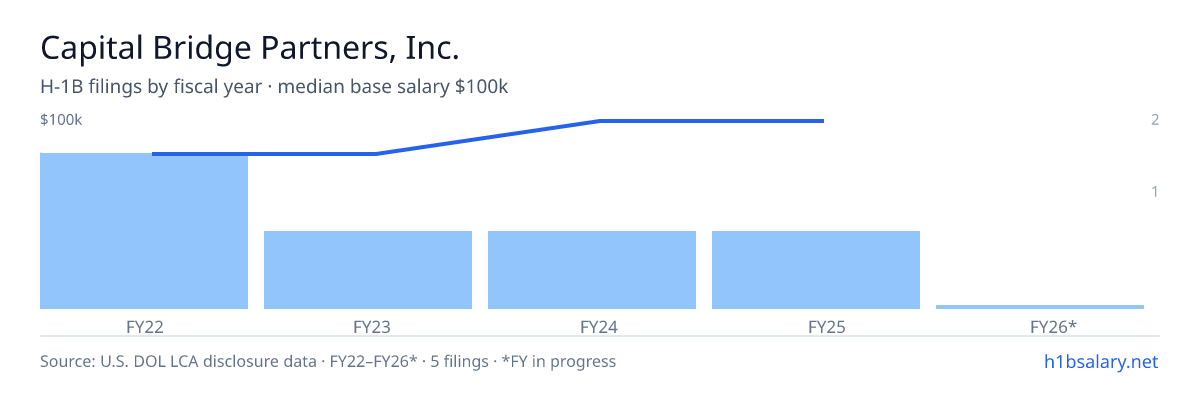Select the FY25 axis label
The height and width of the screenshot is (400, 1200).
tap(816, 326)
